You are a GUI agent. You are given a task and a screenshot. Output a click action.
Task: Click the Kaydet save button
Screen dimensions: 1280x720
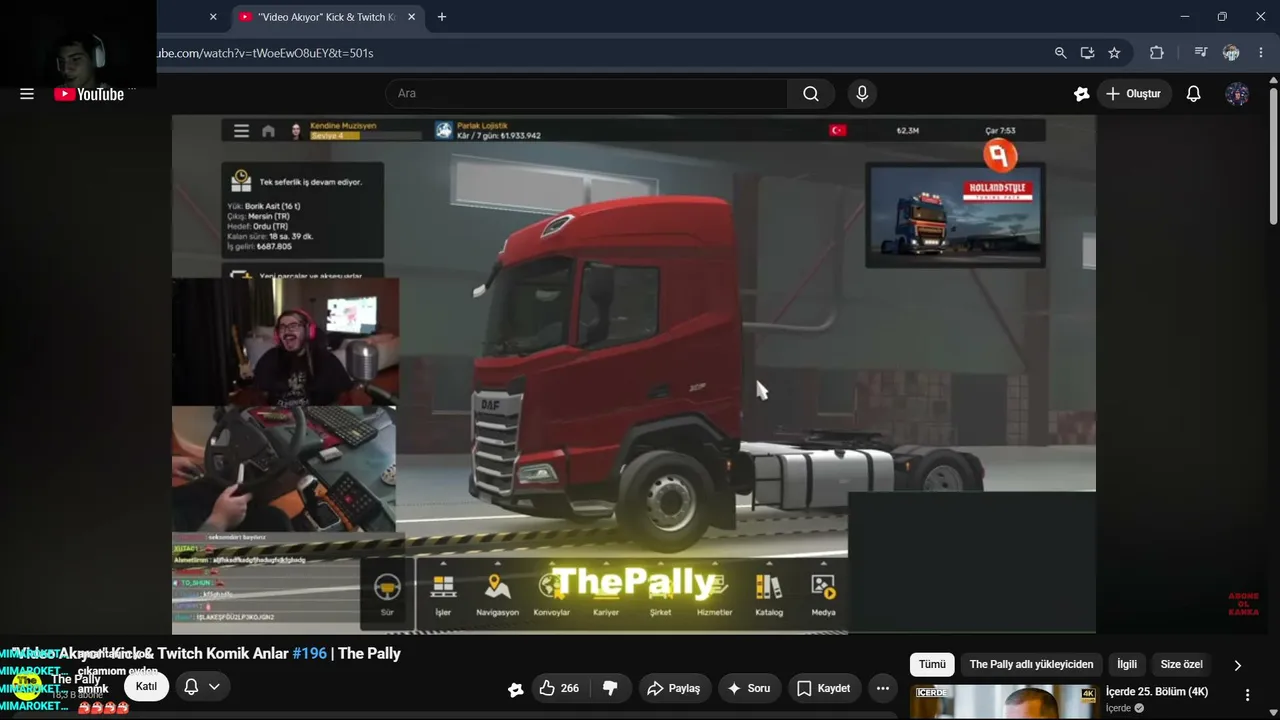tap(824, 688)
